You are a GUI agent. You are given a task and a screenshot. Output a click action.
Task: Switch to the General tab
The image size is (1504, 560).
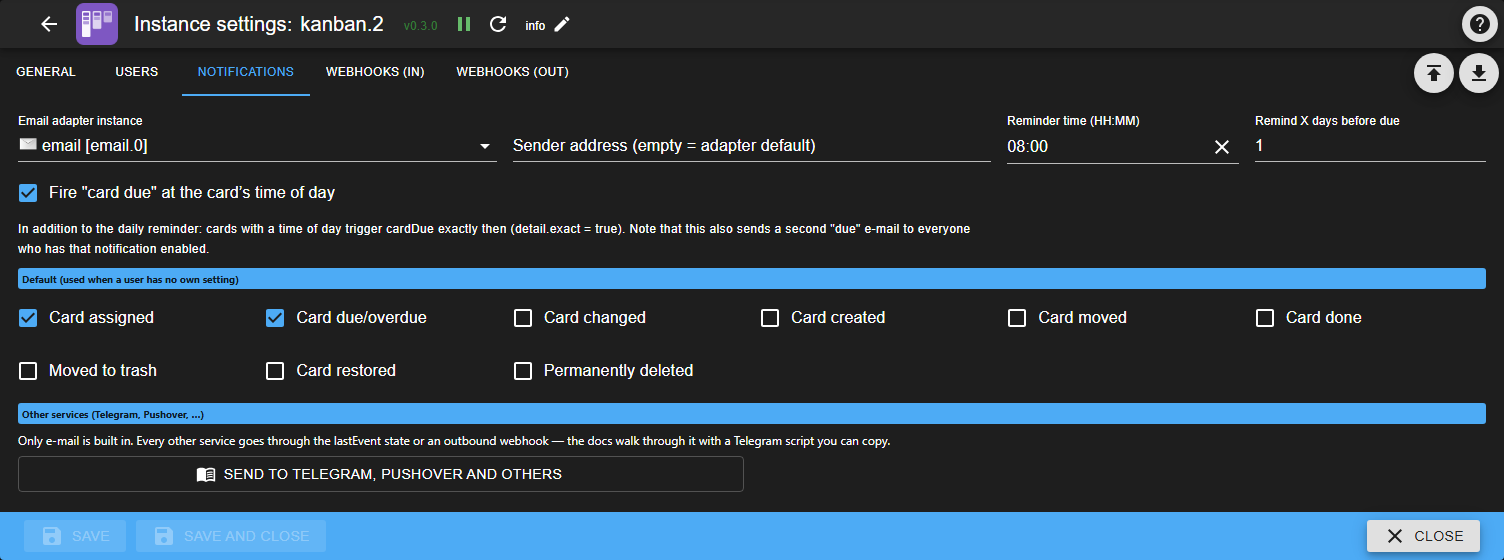coord(46,72)
